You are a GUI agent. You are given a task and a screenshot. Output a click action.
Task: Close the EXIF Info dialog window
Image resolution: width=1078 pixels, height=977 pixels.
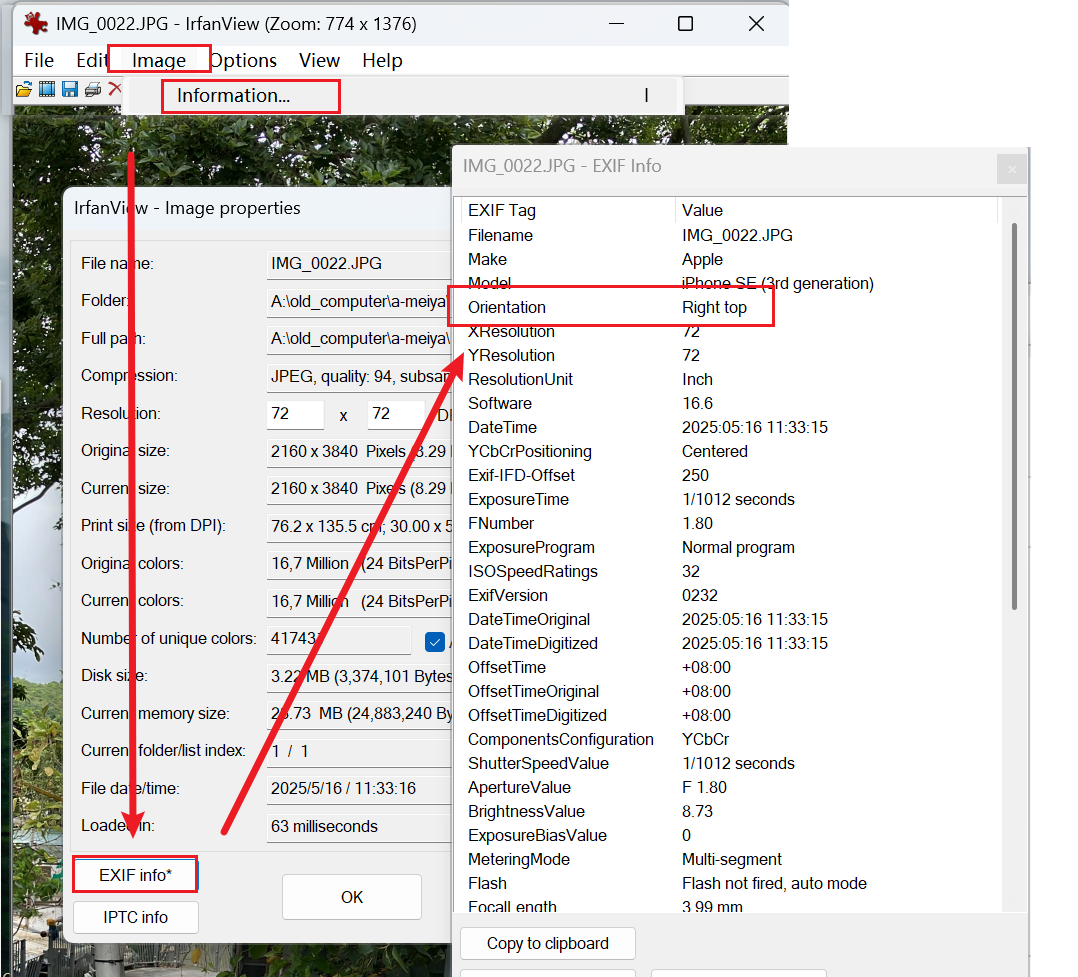point(1012,169)
